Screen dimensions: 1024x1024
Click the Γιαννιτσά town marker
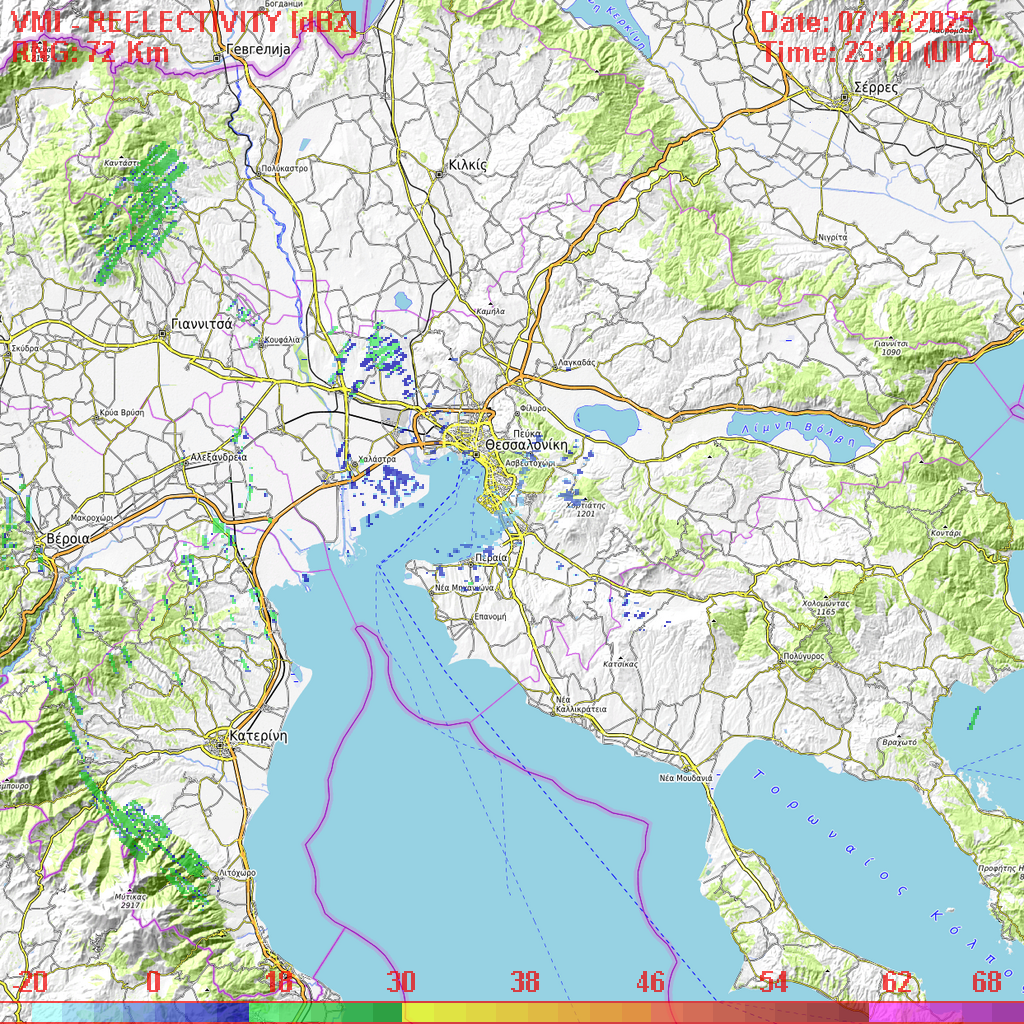(x=163, y=334)
